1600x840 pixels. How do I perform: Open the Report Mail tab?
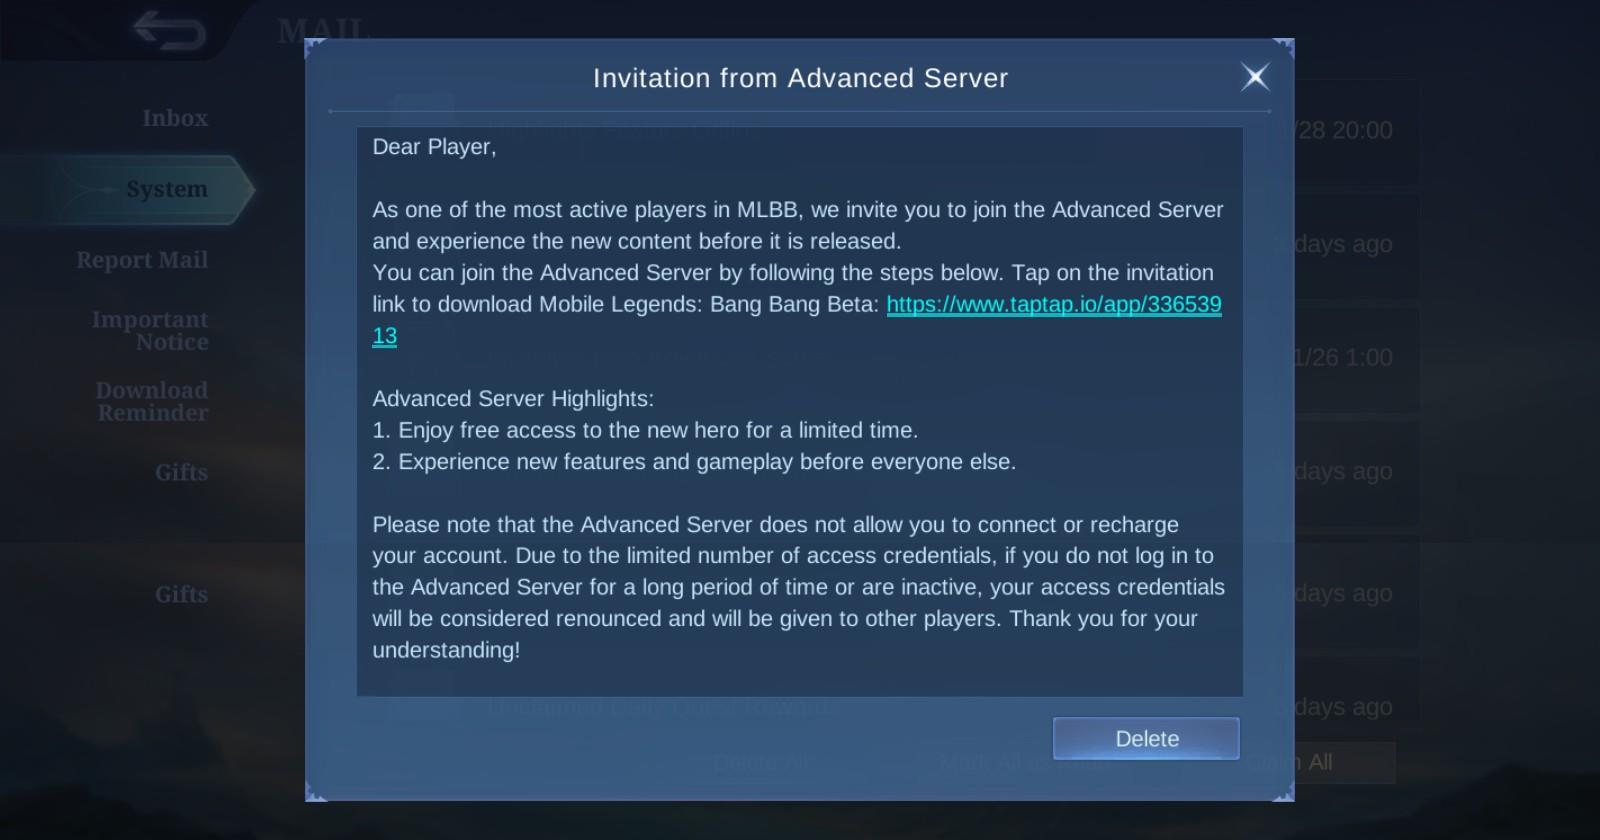[x=142, y=260]
